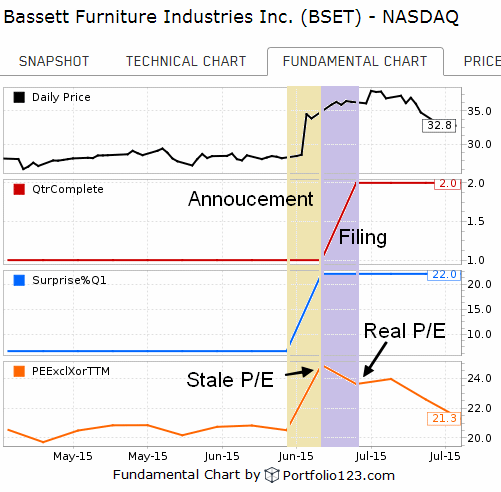The width and height of the screenshot is (501, 492).
Task: Click the orange PEExclXorTTM legend swatch
Action: coord(19,371)
